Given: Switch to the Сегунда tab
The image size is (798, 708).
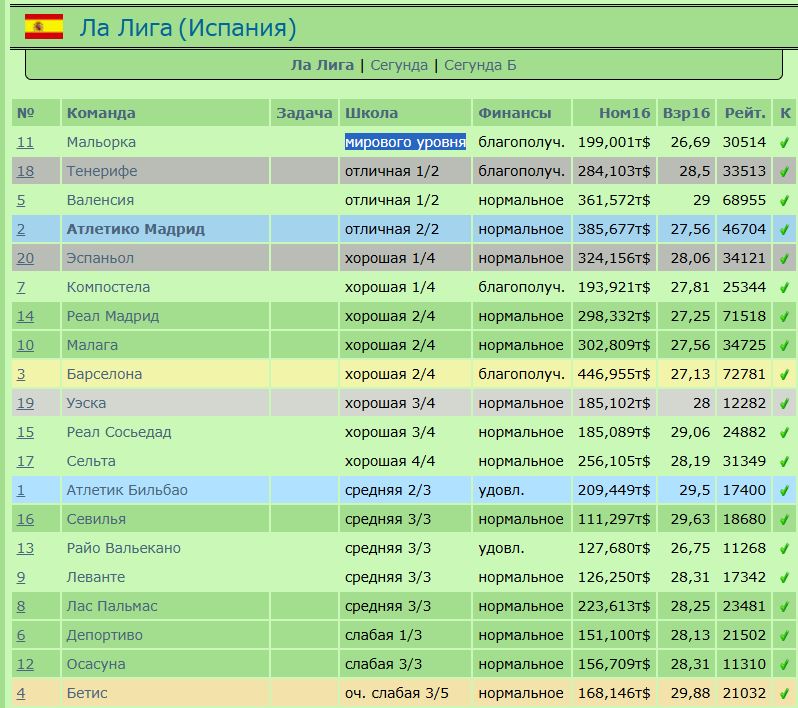Looking at the screenshot, I should click(398, 65).
